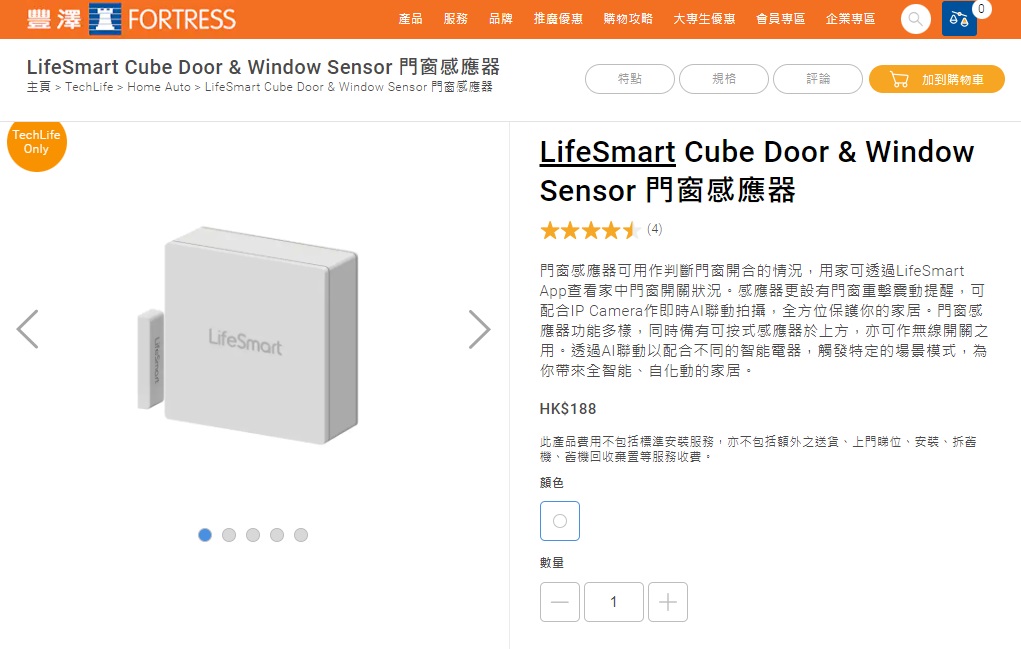Select the TechLife Only badge
Screen dimensions: 1021x649
point(36,144)
